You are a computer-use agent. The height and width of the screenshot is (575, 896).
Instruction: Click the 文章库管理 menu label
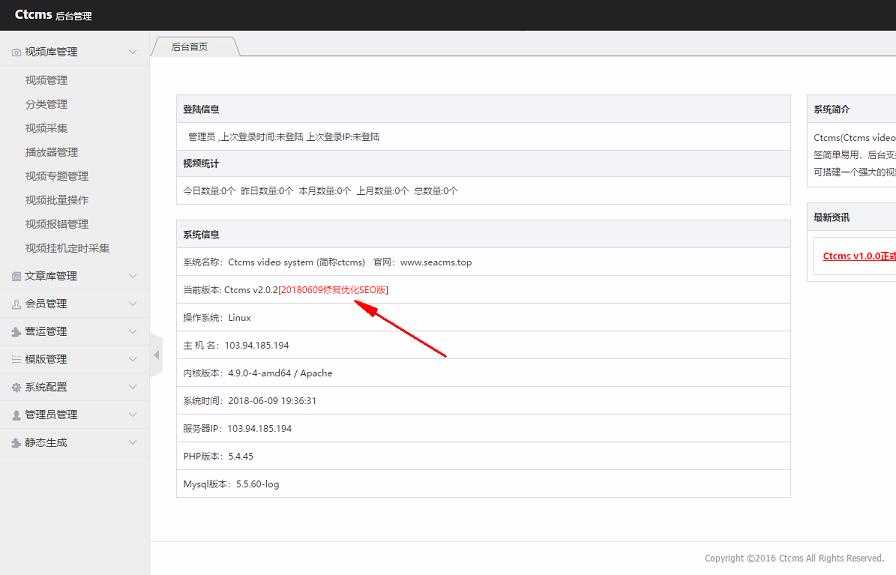pyautogui.click(x=51, y=276)
